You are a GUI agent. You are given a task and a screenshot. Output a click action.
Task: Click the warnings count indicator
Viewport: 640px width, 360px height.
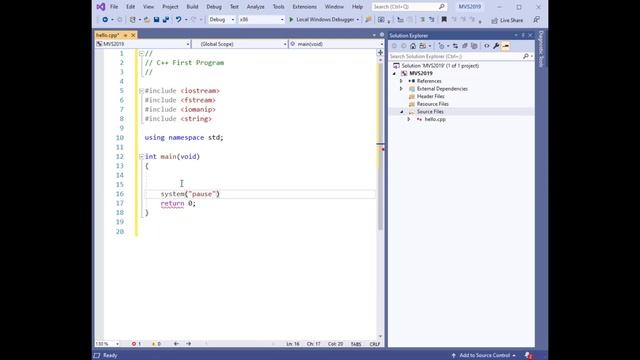click(x=156, y=344)
